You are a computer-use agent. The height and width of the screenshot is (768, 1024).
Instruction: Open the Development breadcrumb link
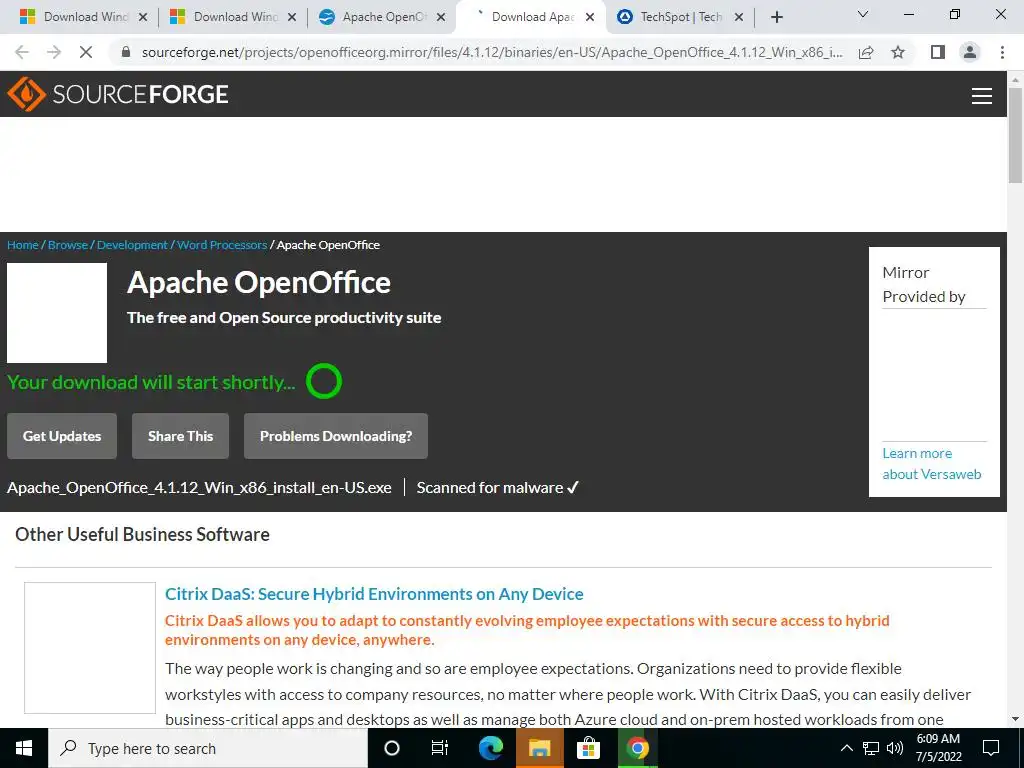click(x=132, y=245)
